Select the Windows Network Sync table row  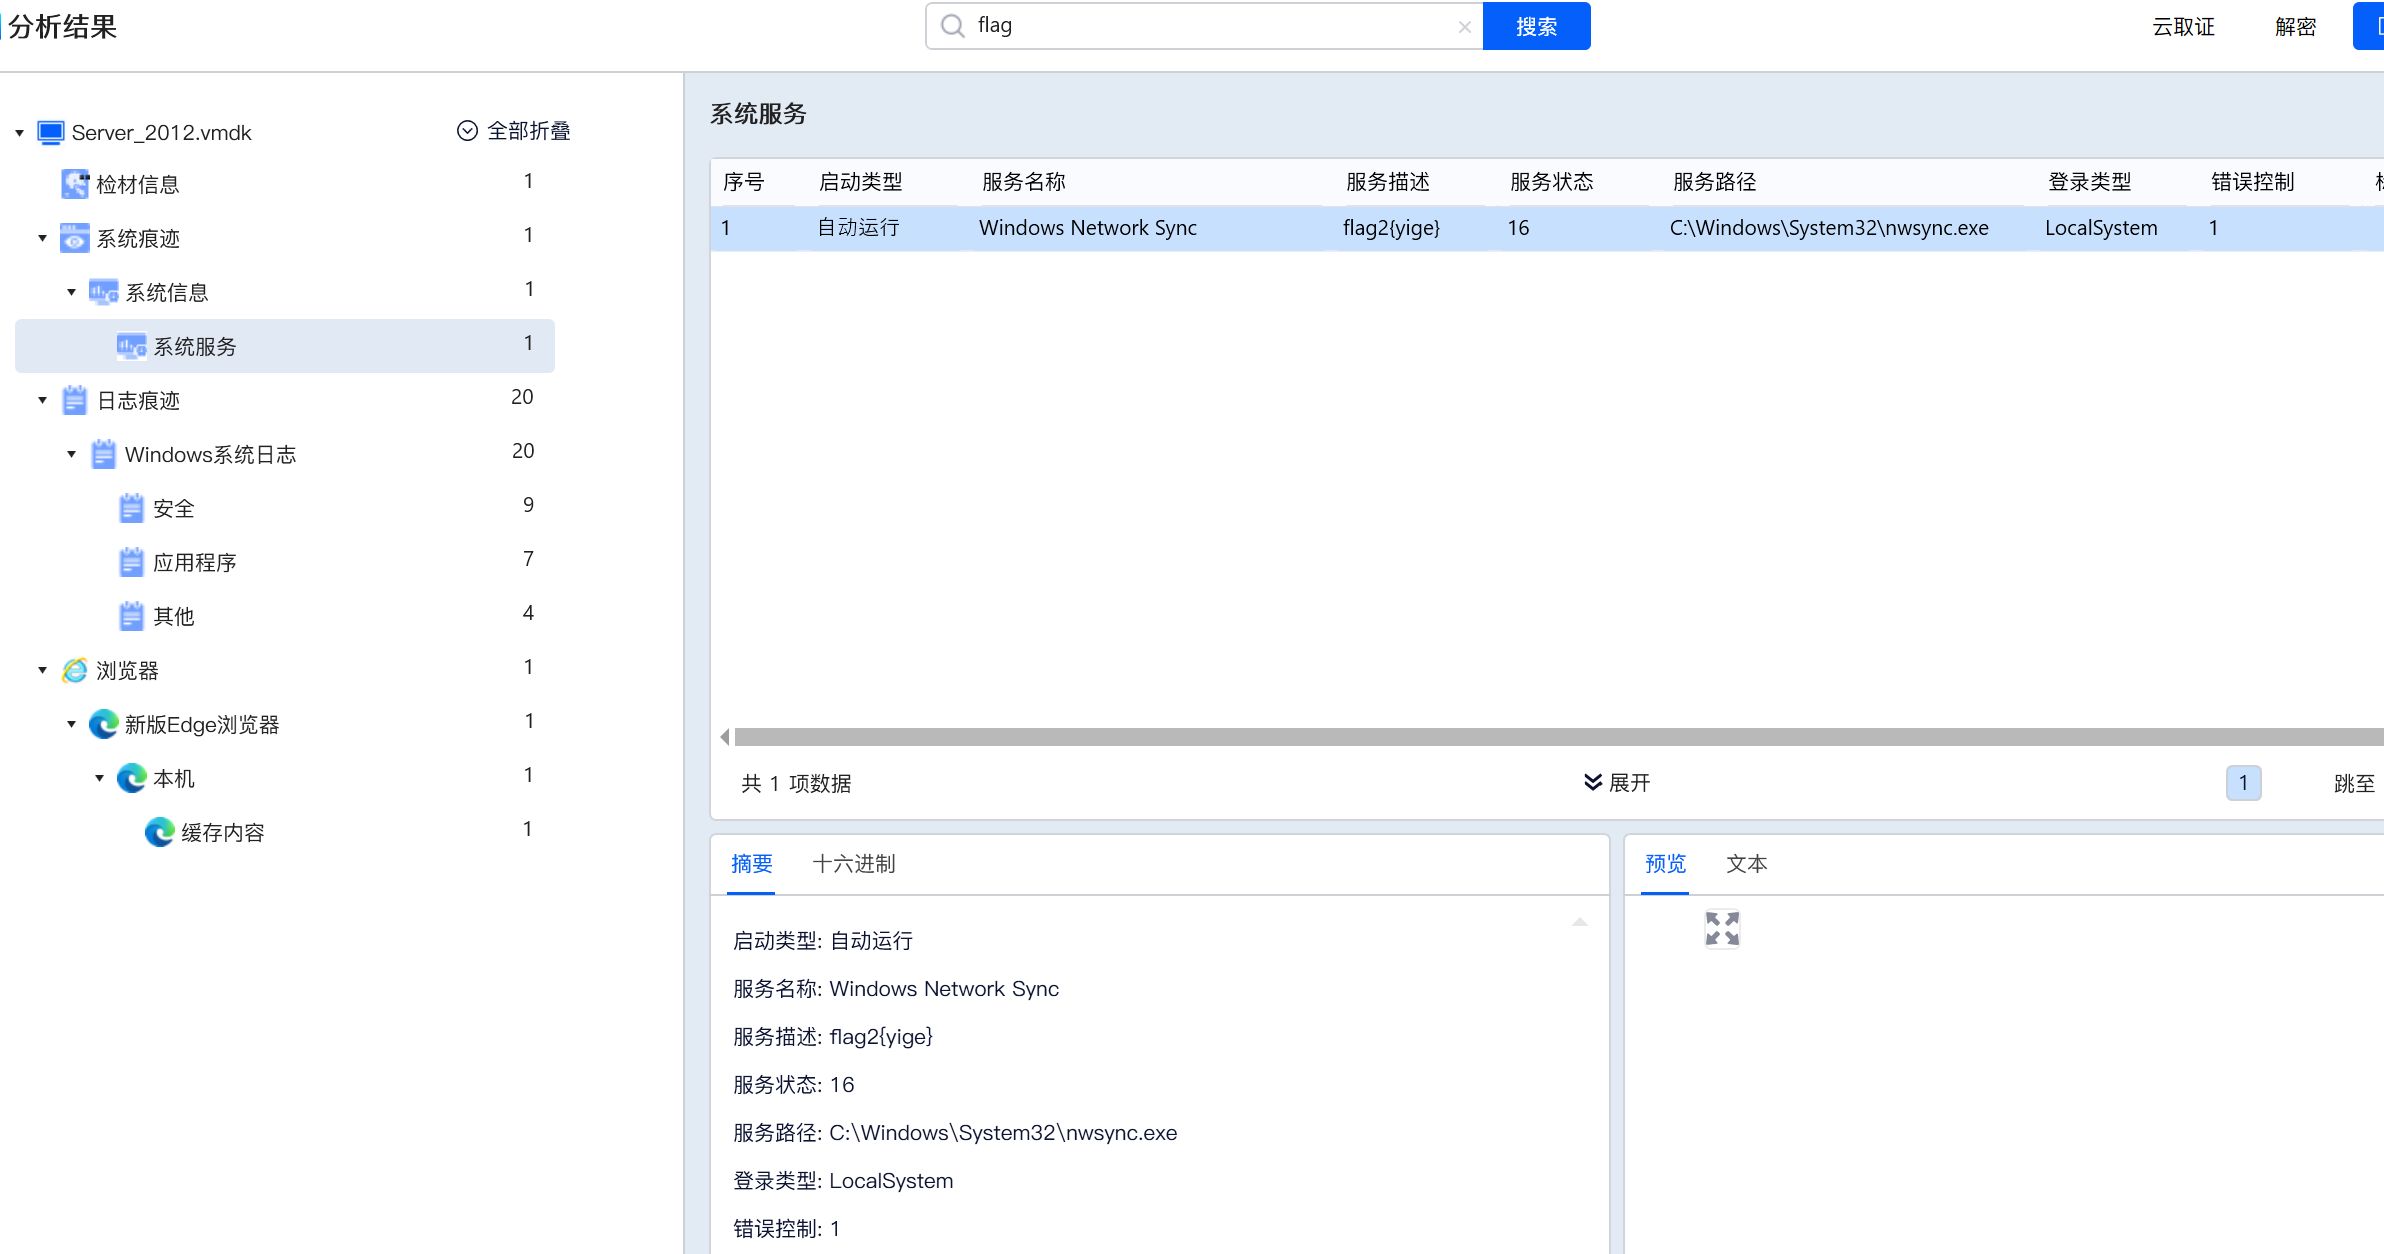1546,228
